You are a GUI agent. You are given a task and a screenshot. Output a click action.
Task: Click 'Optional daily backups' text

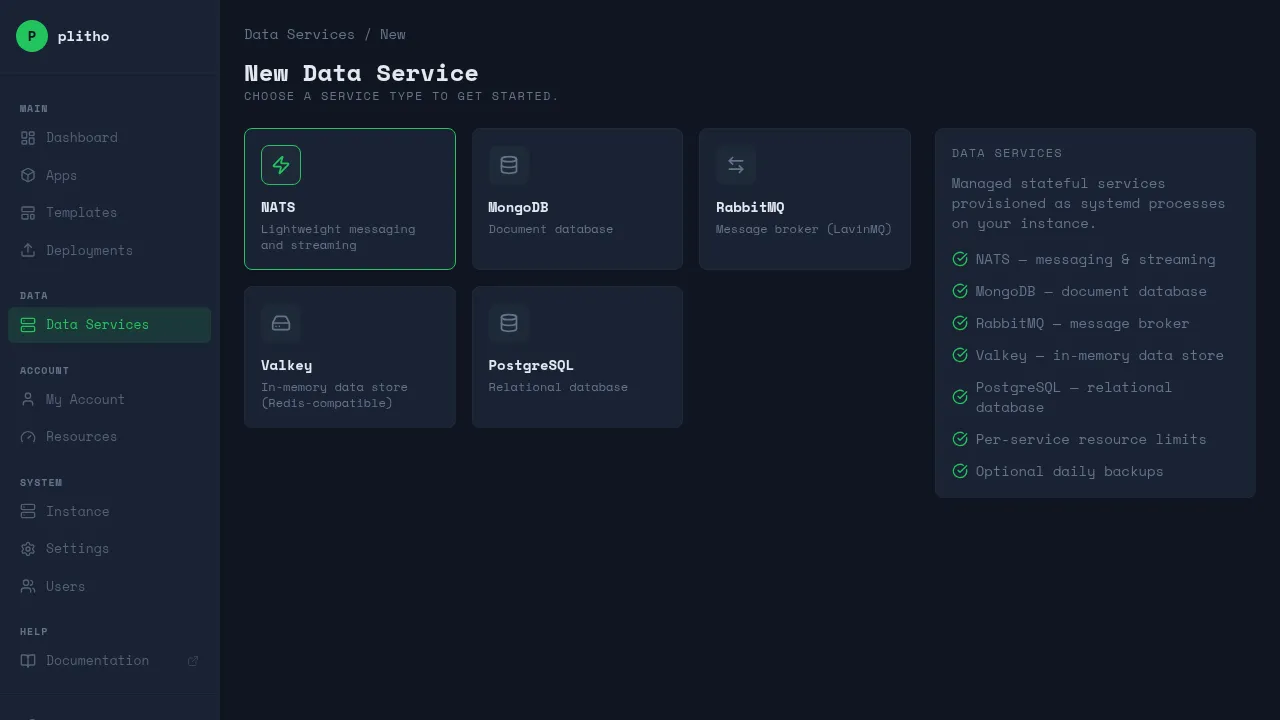coord(1070,471)
